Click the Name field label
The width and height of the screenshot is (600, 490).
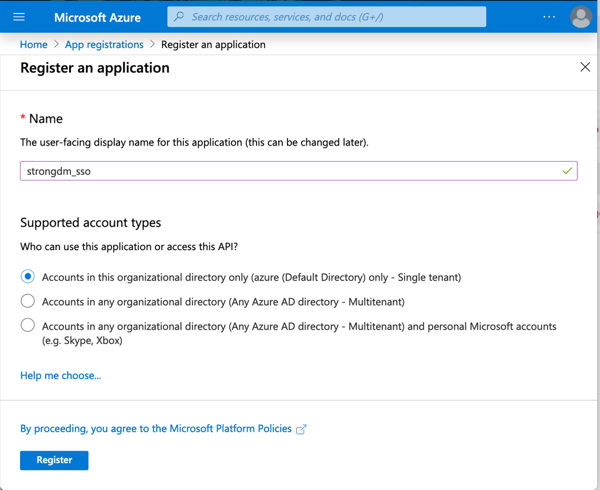tap(46, 119)
